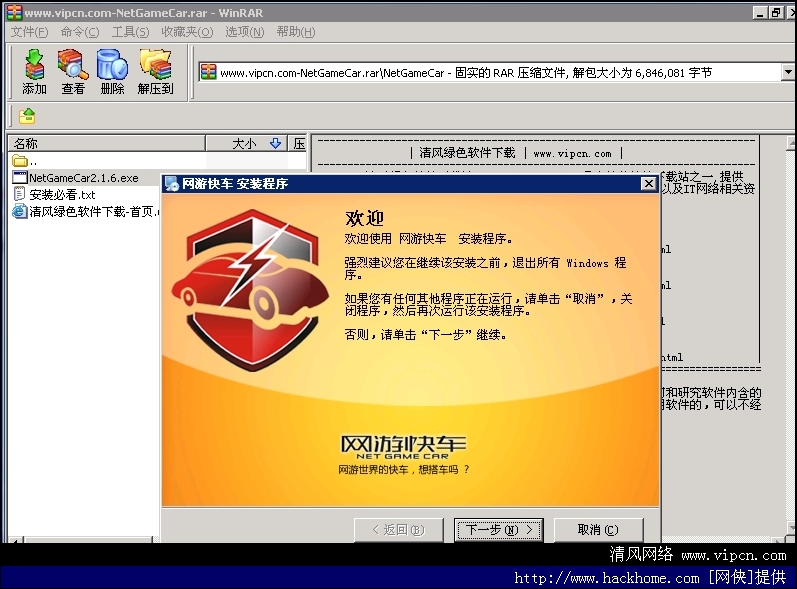Minimize the WinRAR window

pos(760,12)
